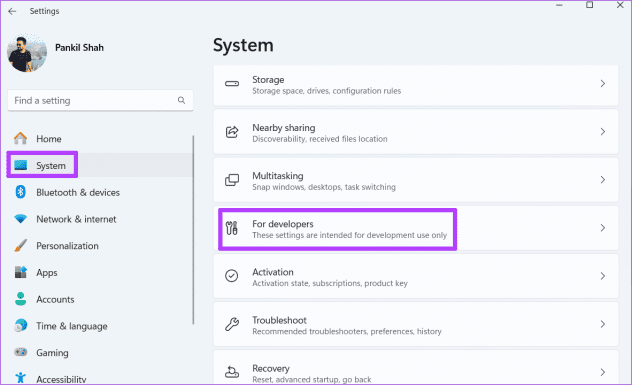The height and width of the screenshot is (385, 632).
Task: Expand the Troubleshoot chevron
Action: [x=603, y=324]
